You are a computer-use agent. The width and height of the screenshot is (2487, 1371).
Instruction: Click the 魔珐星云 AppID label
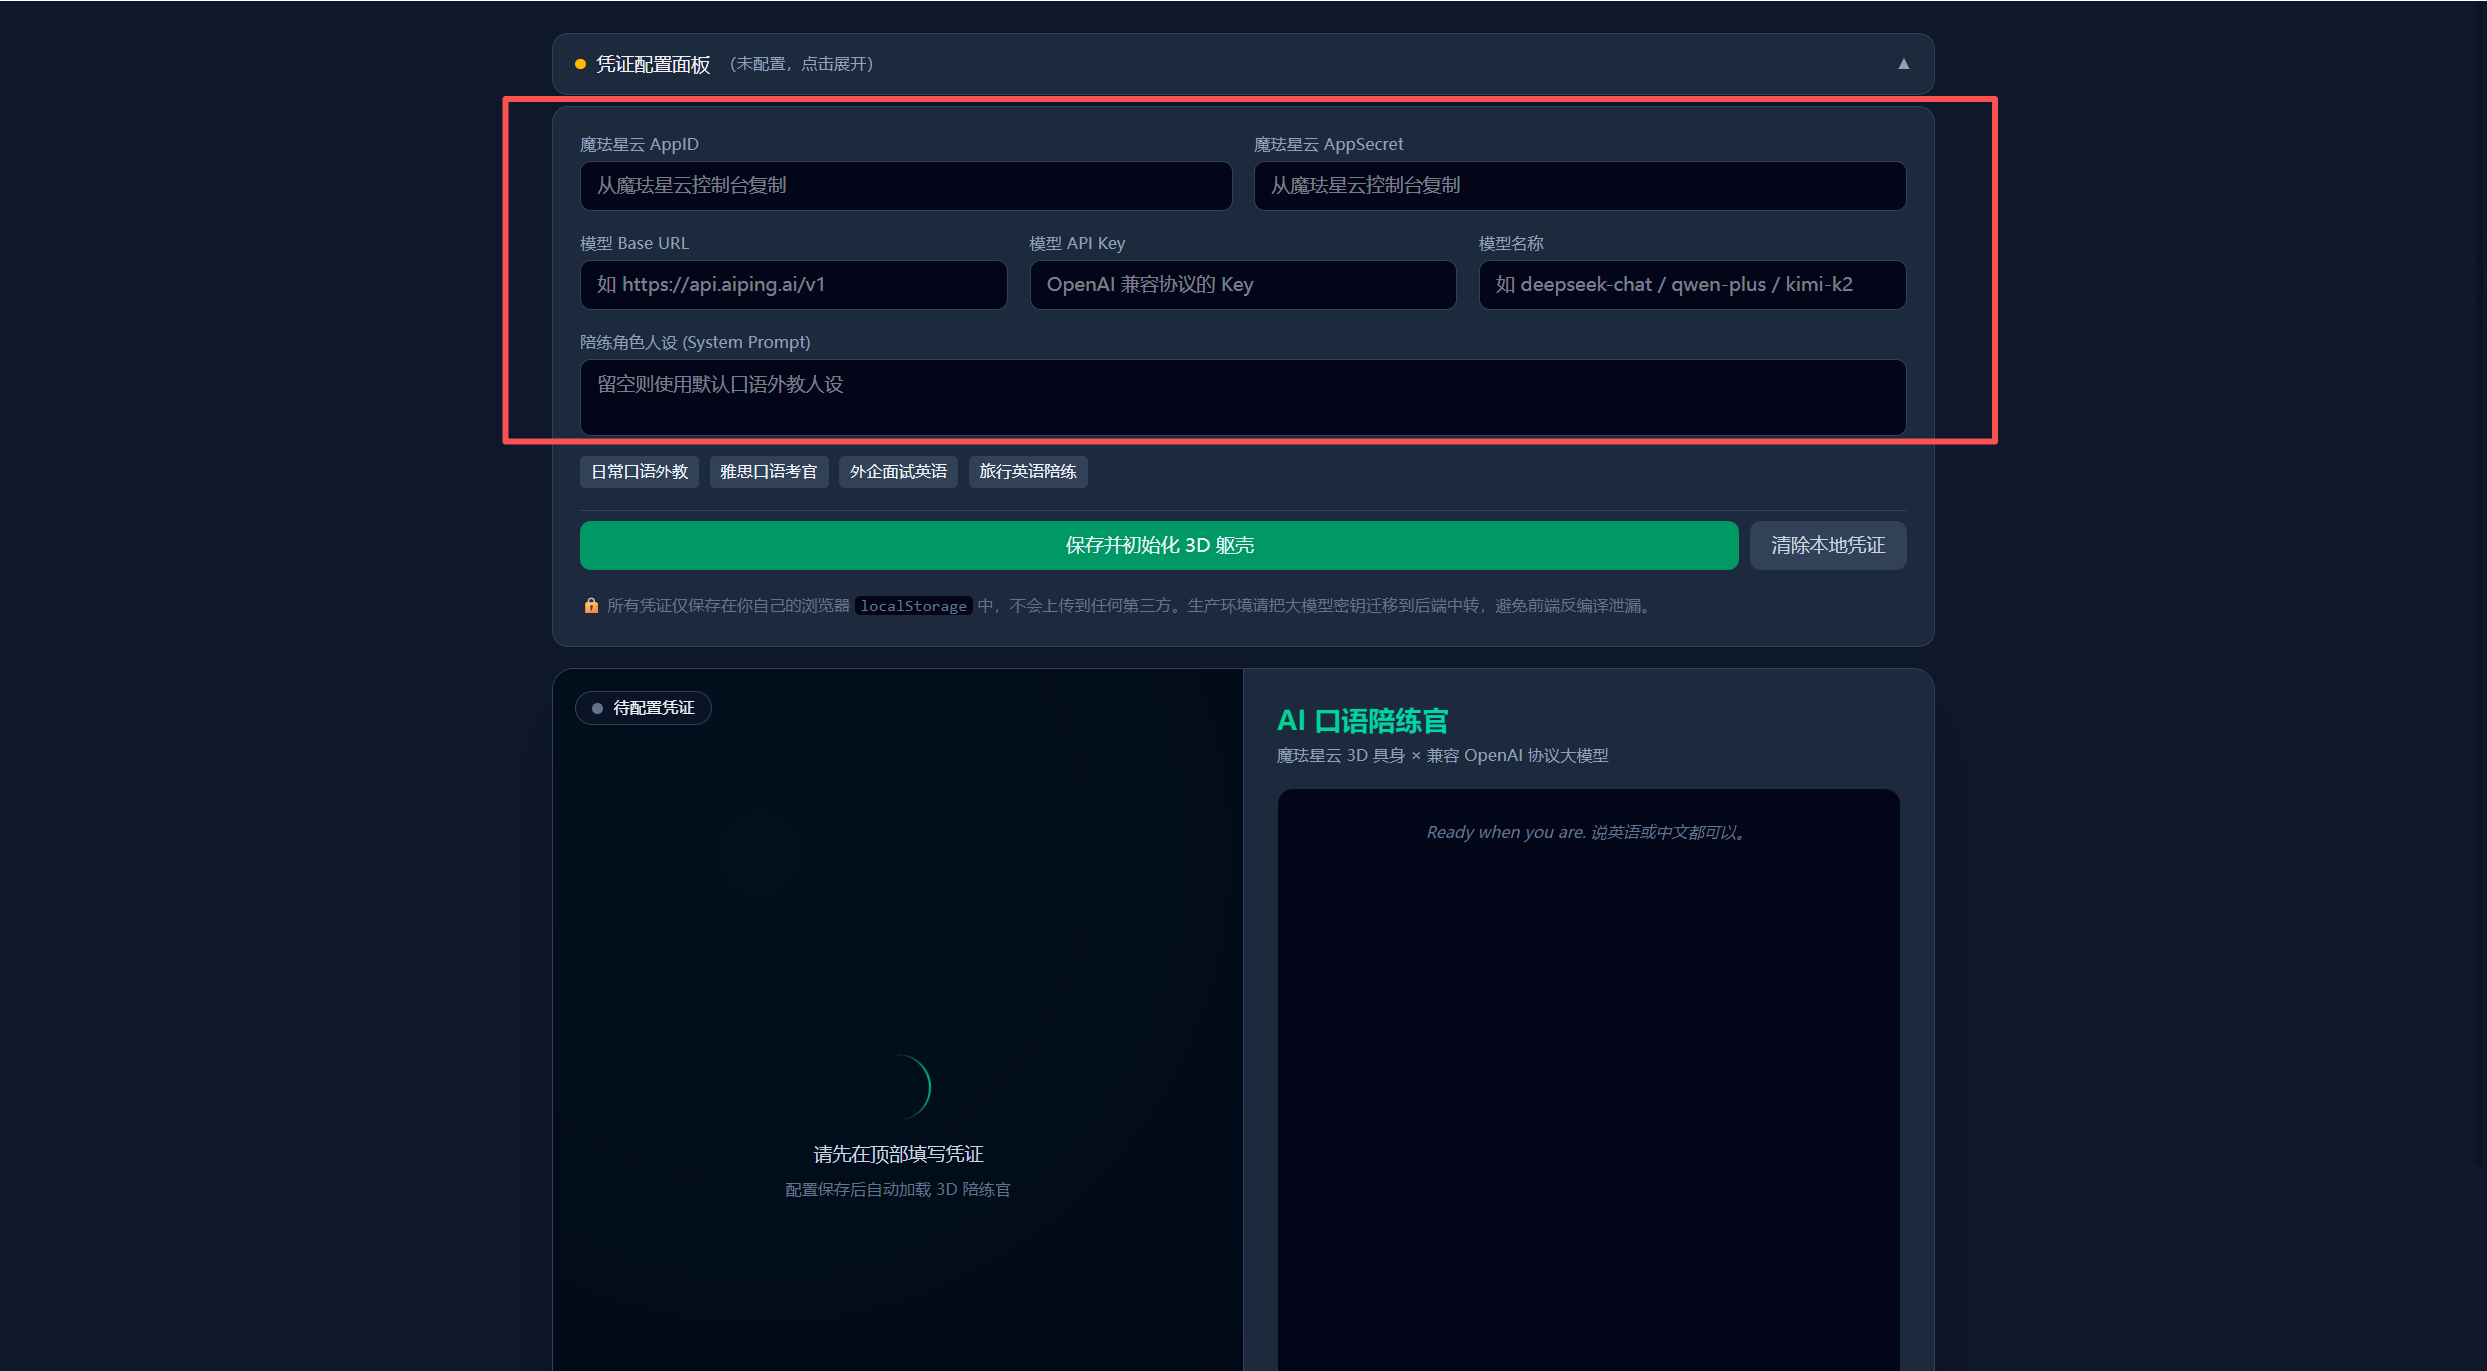point(639,145)
